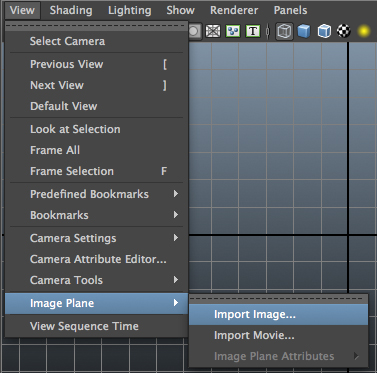The height and width of the screenshot is (373, 377).
Task: Enable wireframe cube display mode
Action: pos(284,31)
